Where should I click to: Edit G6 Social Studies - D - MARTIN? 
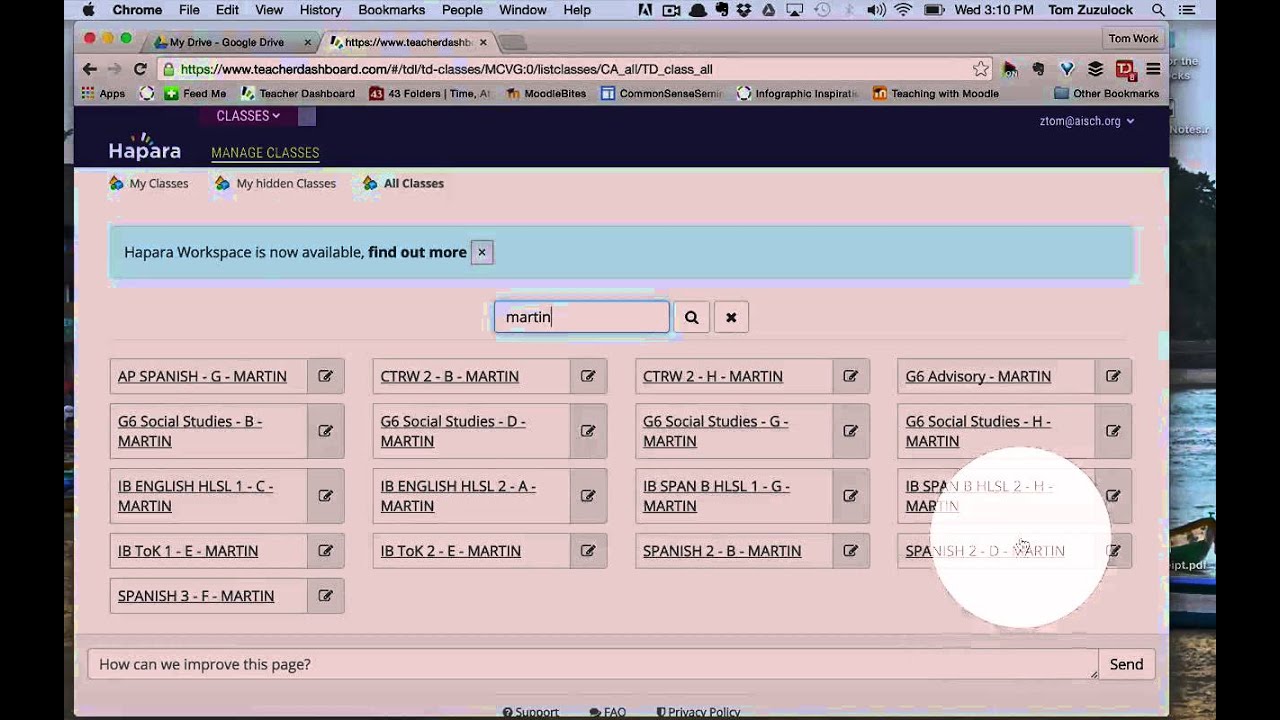tap(588, 431)
